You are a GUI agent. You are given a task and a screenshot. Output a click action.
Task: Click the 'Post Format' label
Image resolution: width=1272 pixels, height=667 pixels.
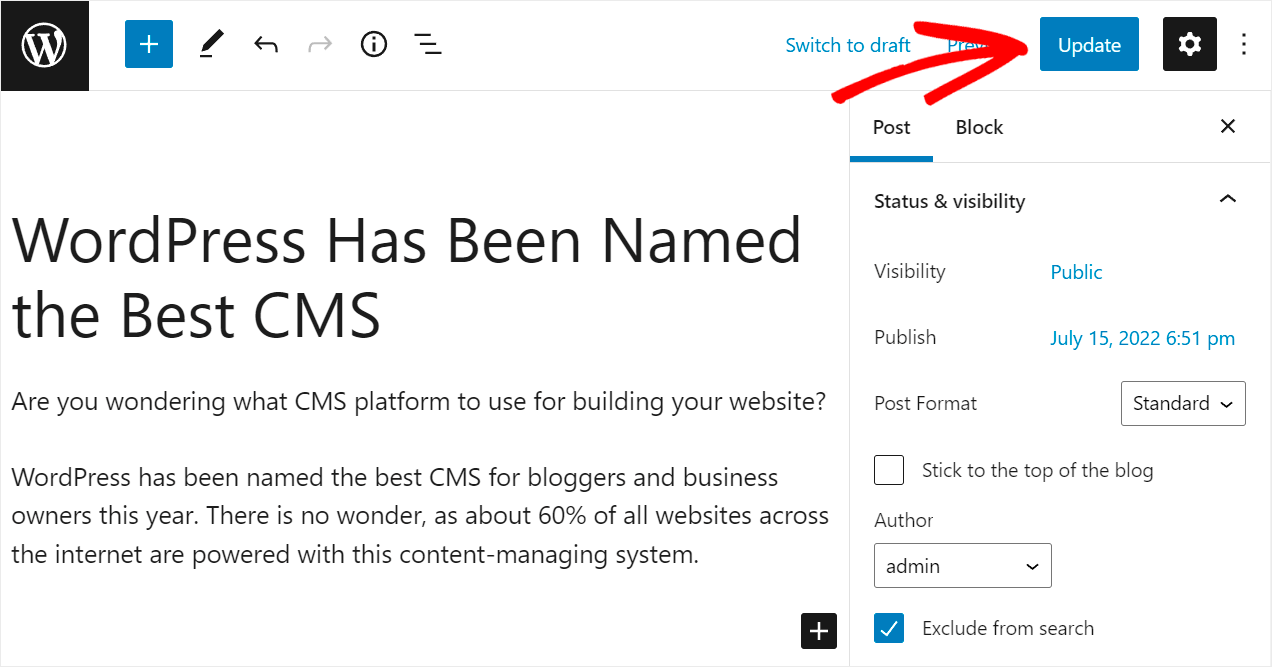click(925, 403)
